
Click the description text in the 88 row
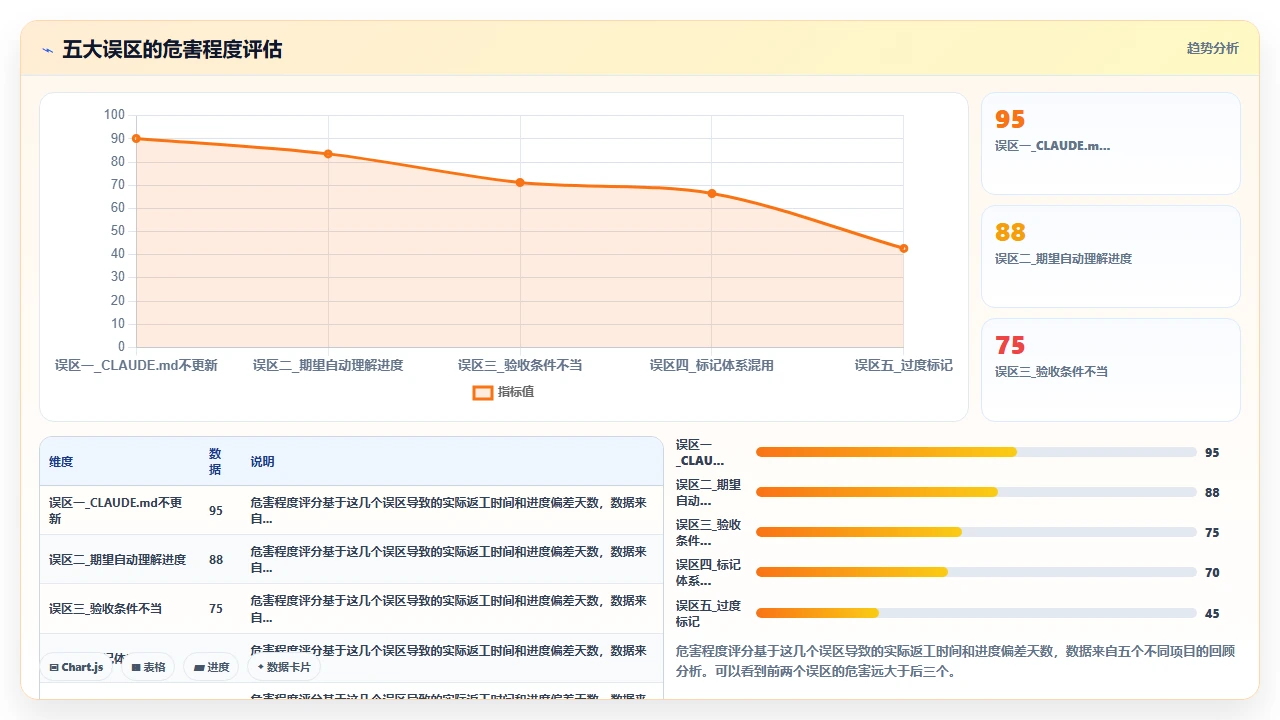coord(448,560)
